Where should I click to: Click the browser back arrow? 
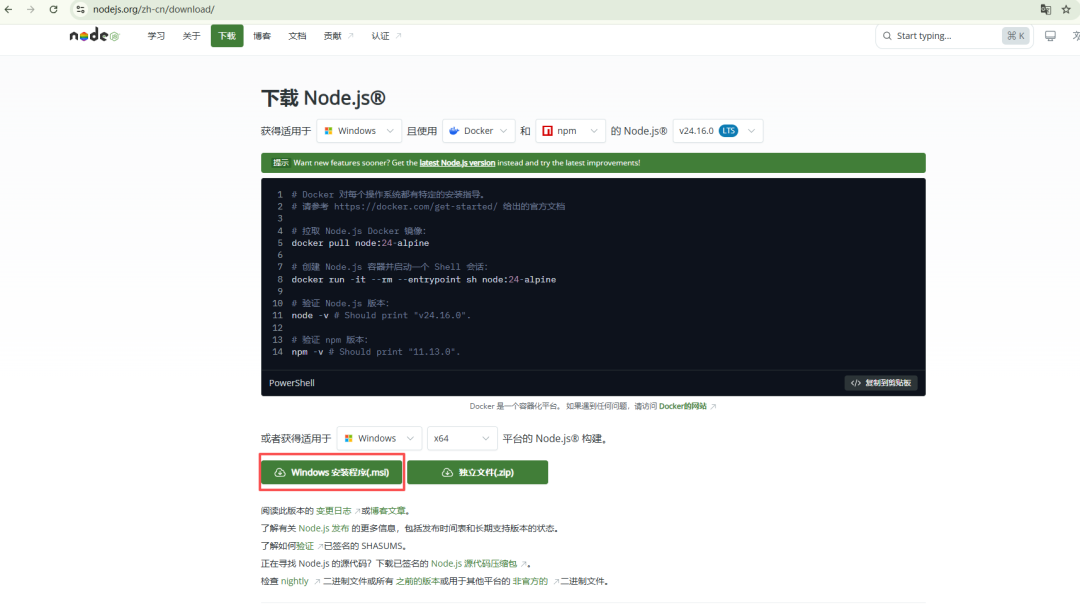(x=8, y=10)
